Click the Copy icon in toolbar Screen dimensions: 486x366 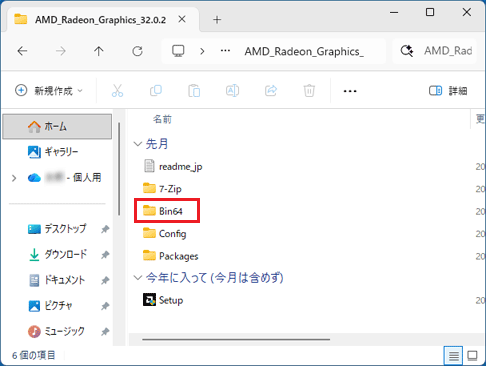click(156, 91)
